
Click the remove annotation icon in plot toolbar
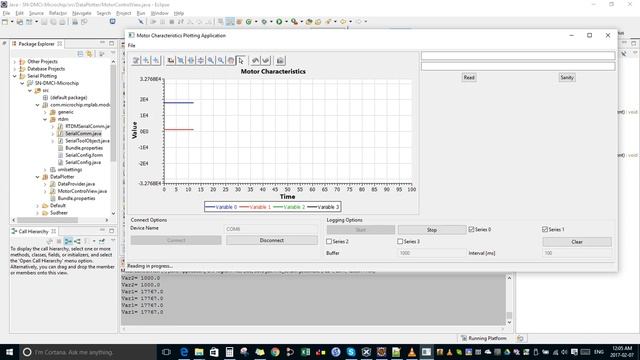(x=156, y=60)
